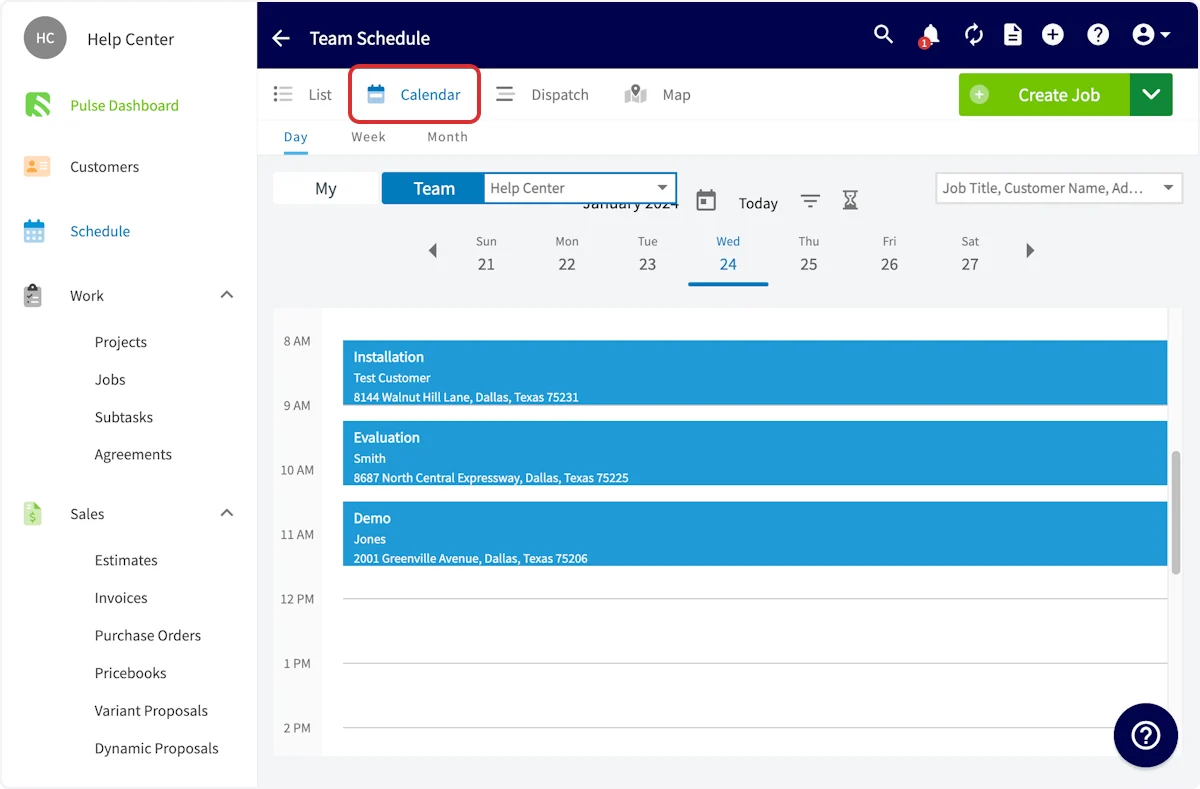Viewport: 1200px width, 789px height.
Task: Open the user account menu icon
Action: [x=1151, y=35]
